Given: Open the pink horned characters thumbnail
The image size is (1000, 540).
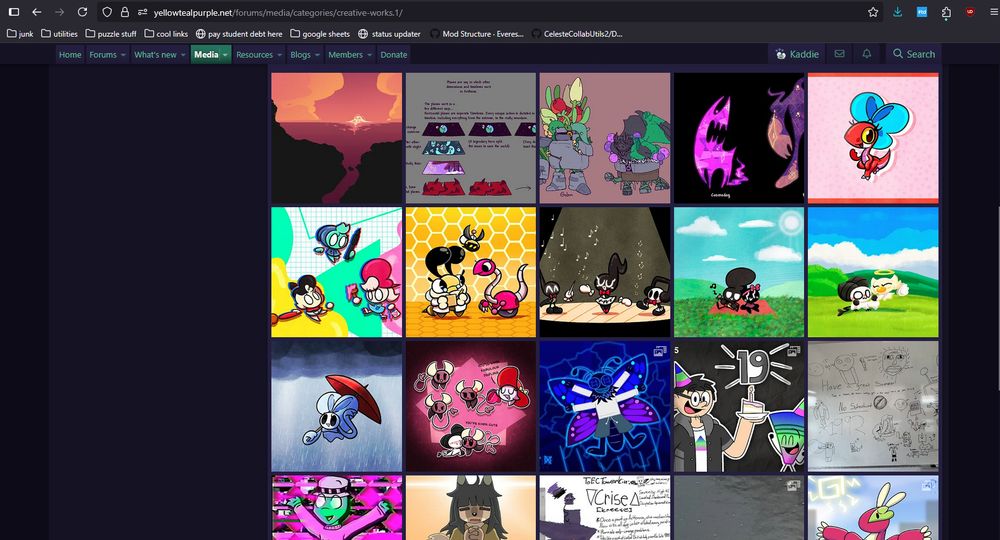Looking at the screenshot, I should 471,406.
